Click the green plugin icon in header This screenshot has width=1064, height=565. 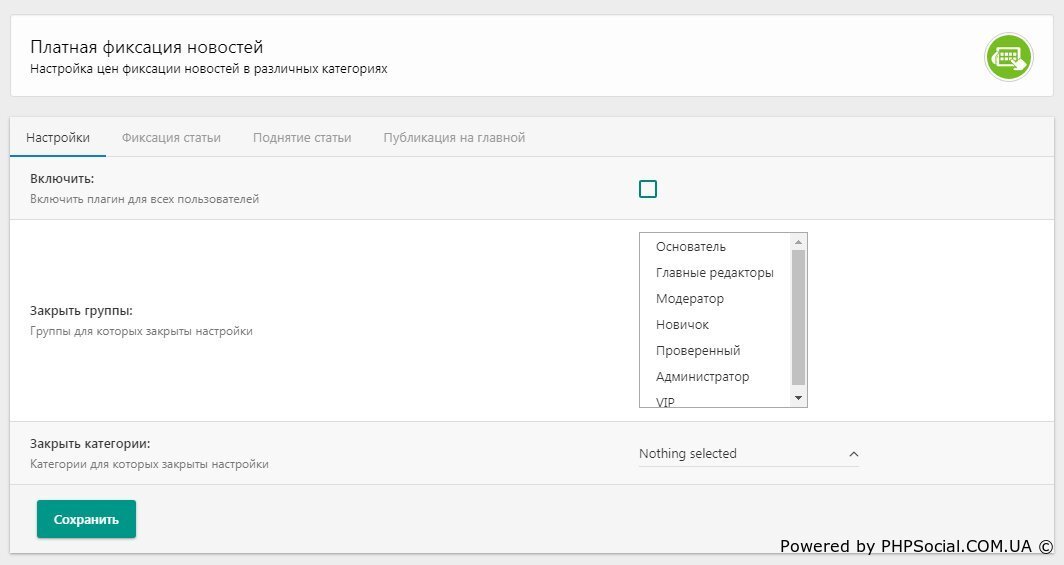pyautogui.click(x=1008, y=57)
